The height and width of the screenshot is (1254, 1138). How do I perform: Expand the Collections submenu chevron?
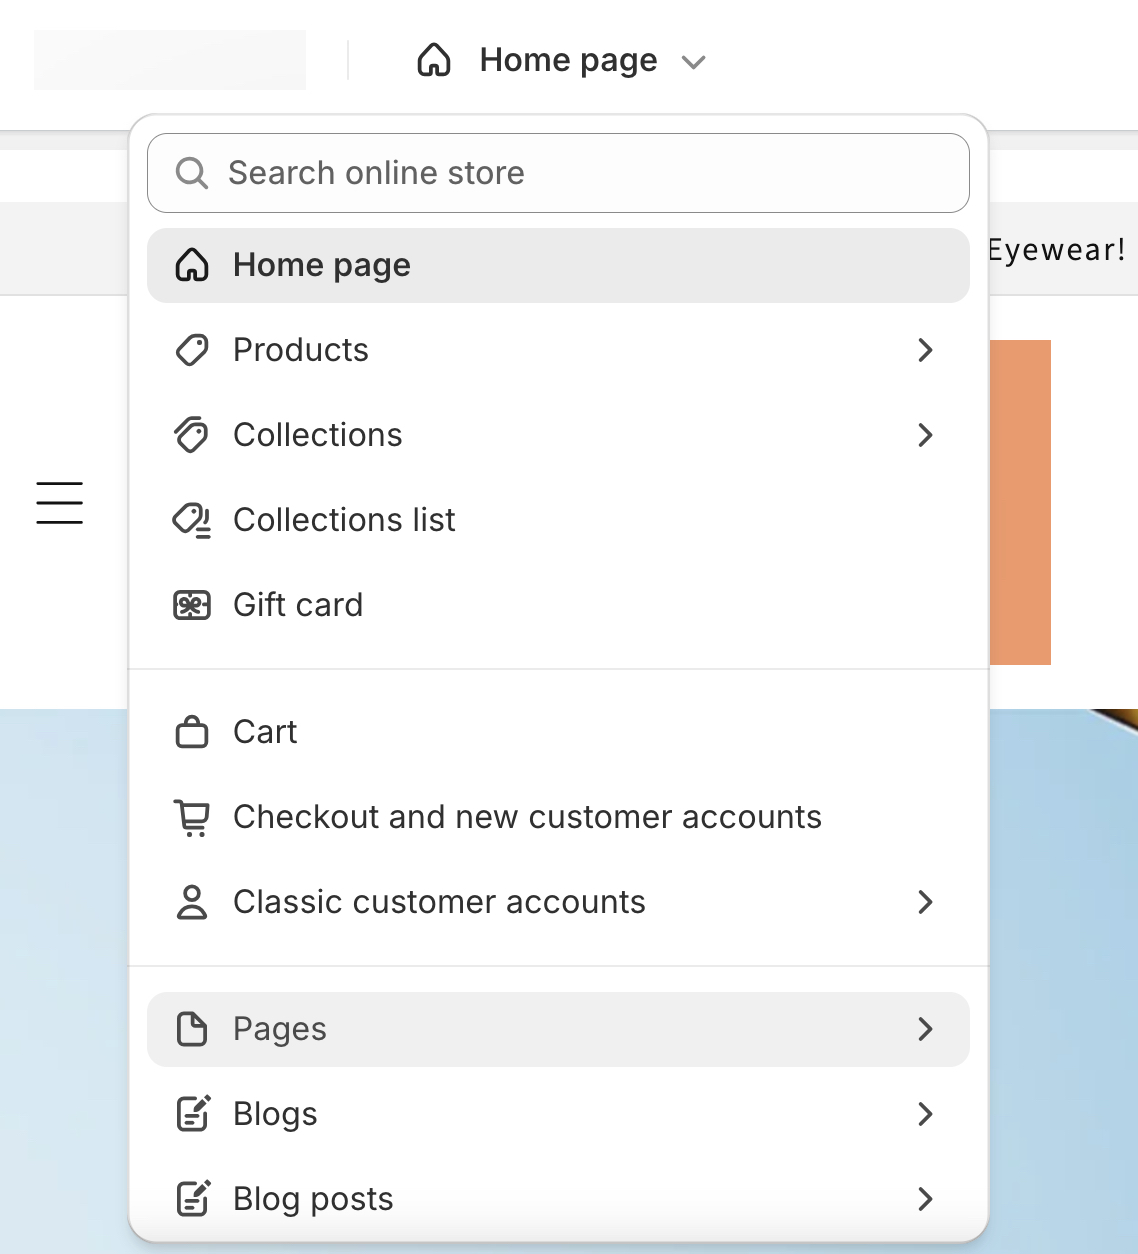pyautogui.click(x=926, y=435)
